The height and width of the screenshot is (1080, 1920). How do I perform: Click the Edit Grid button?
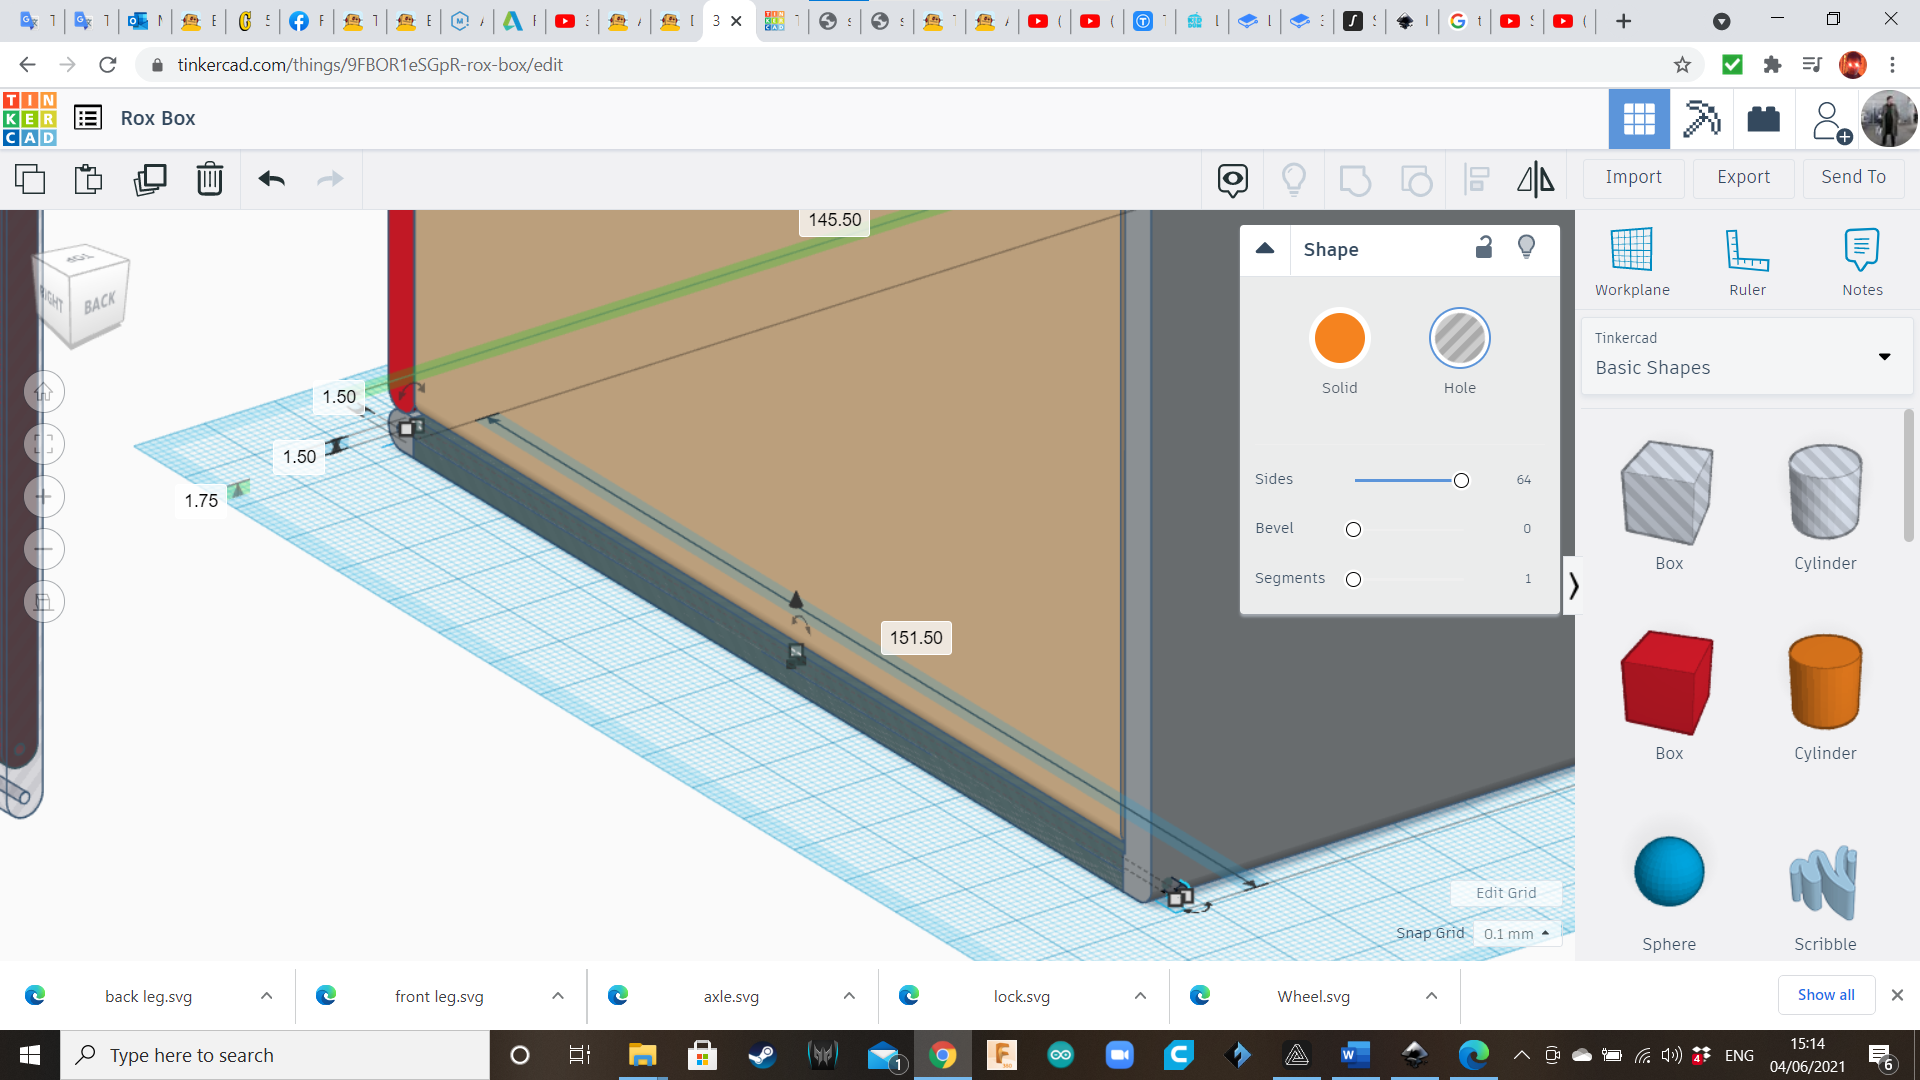(x=1505, y=893)
